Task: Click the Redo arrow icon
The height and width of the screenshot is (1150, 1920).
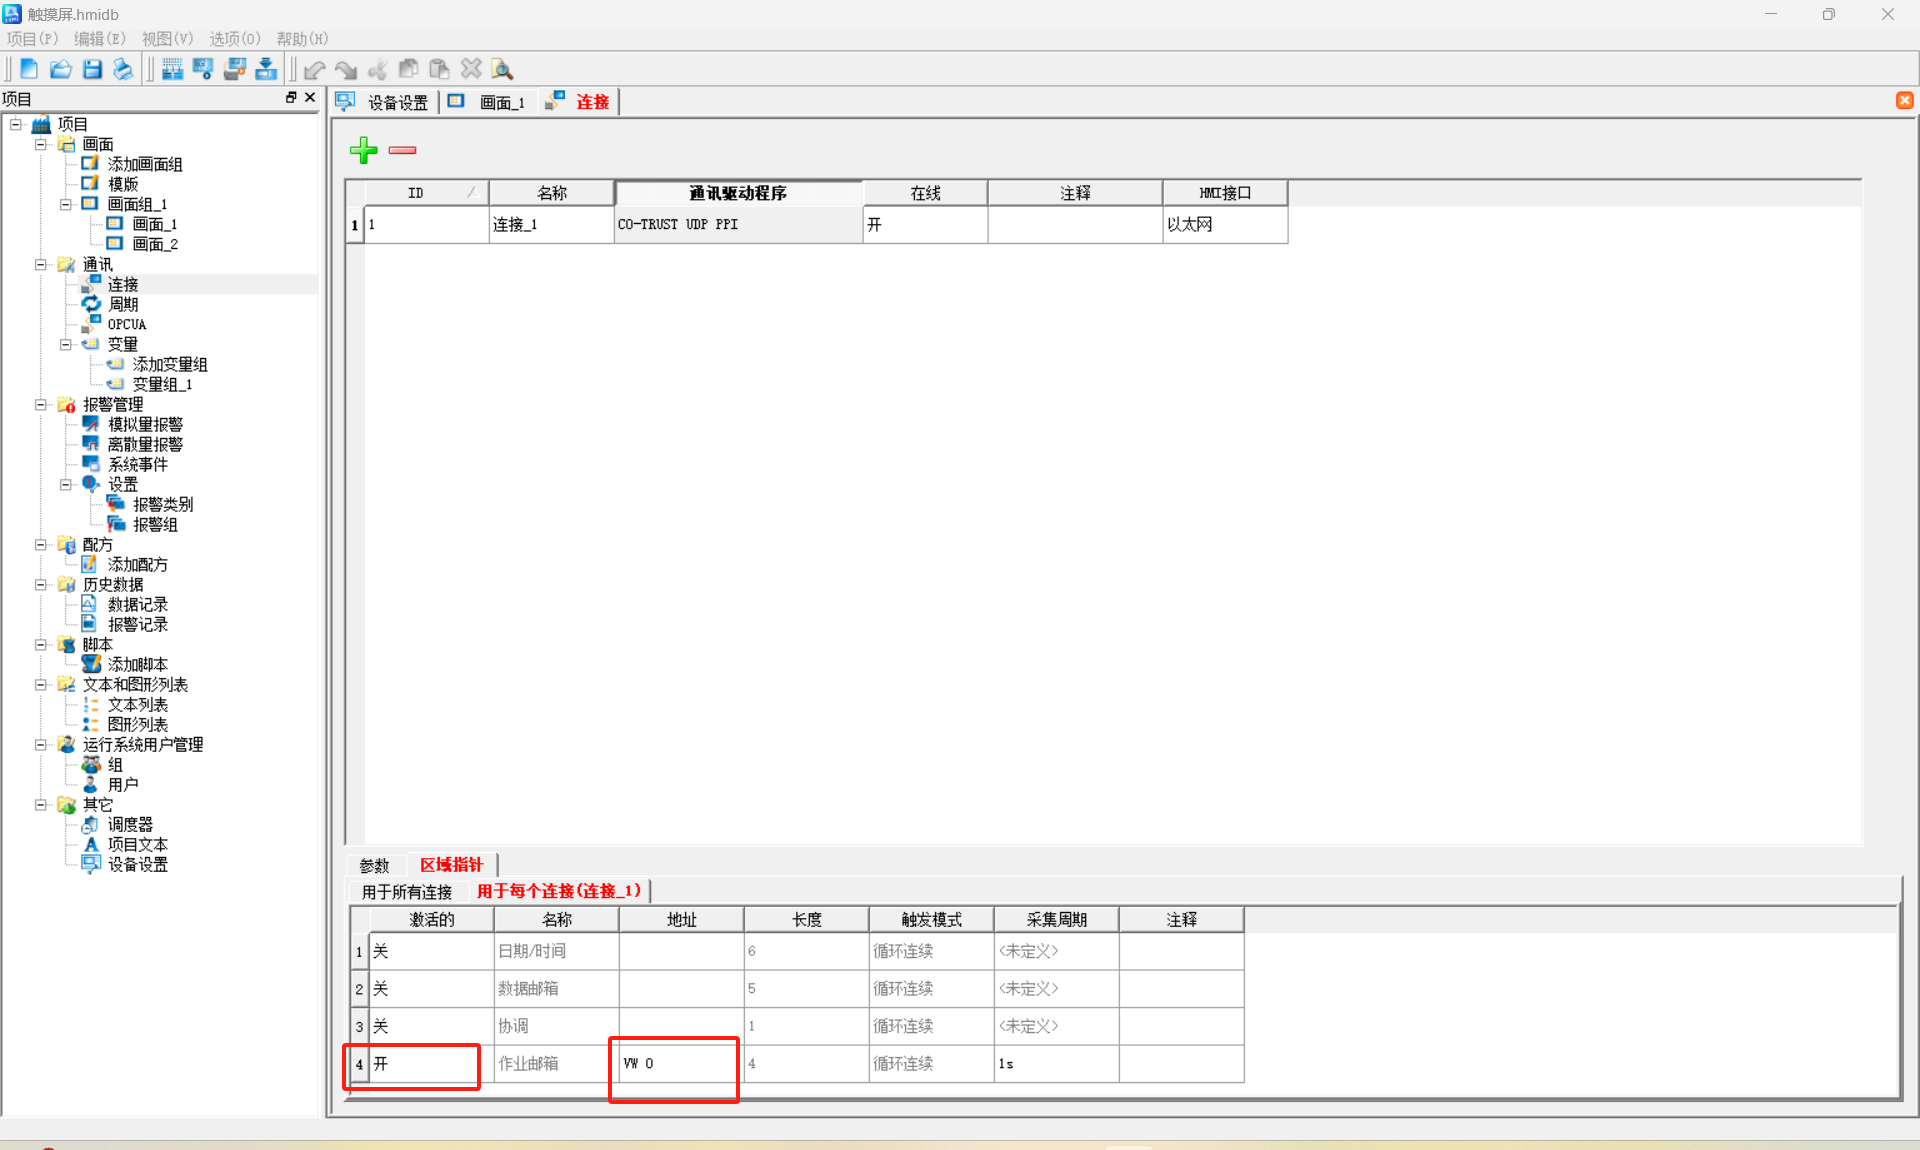Action: (x=346, y=69)
